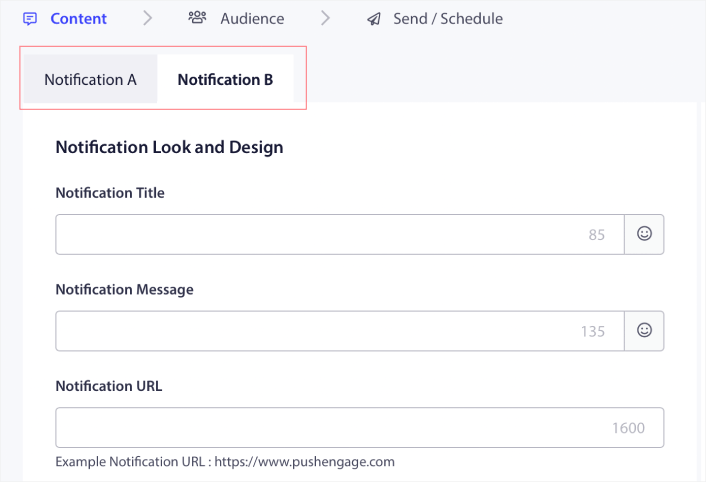This screenshot has height=482, width=706.
Task: Click the Audience people icon
Action: [197, 18]
